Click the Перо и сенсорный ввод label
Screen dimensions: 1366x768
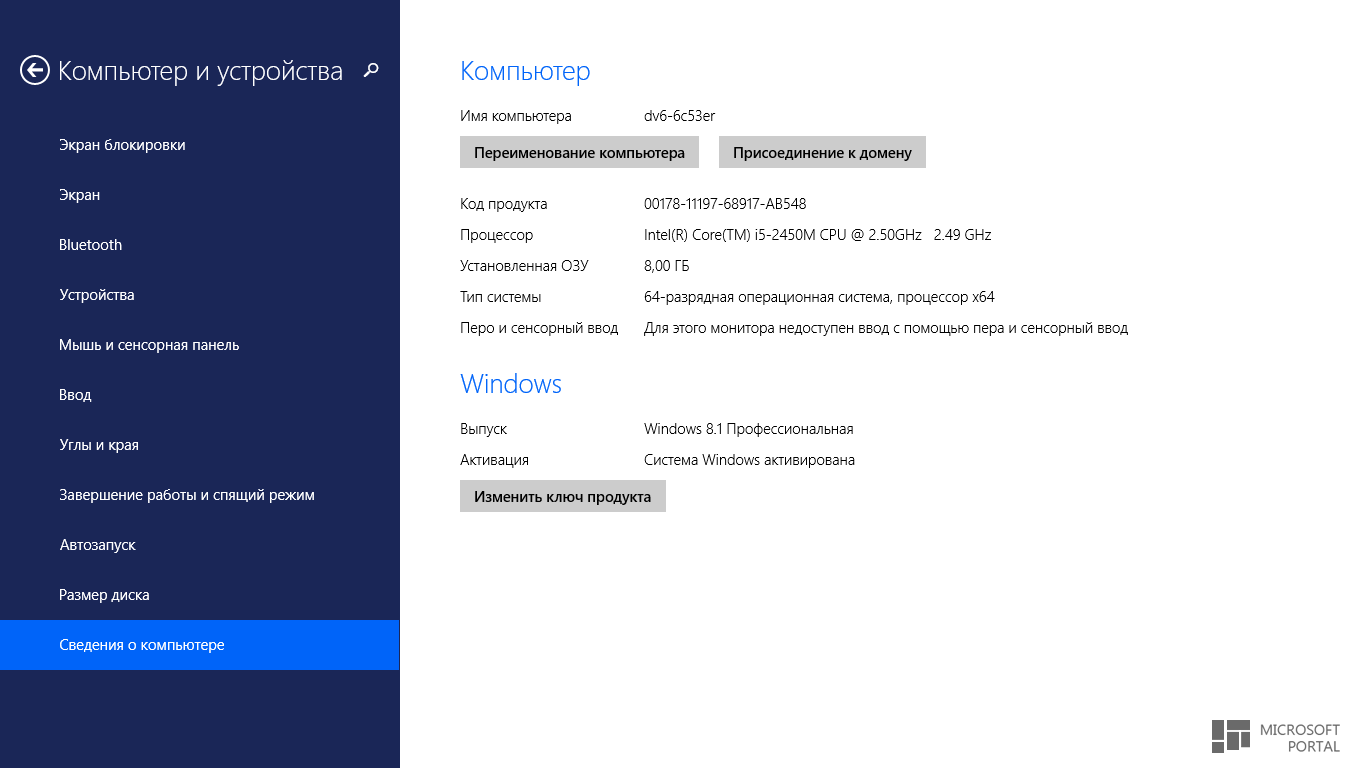(539, 328)
